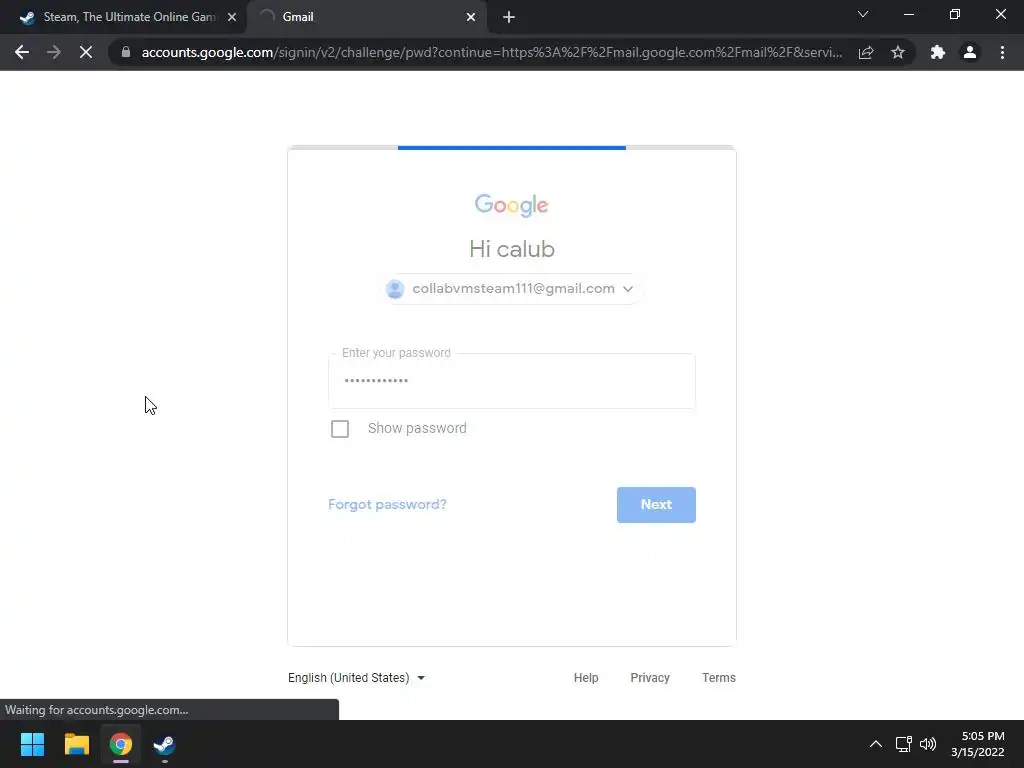Click the Google logo
Screen dimensions: 1024x768
(511, 204)
